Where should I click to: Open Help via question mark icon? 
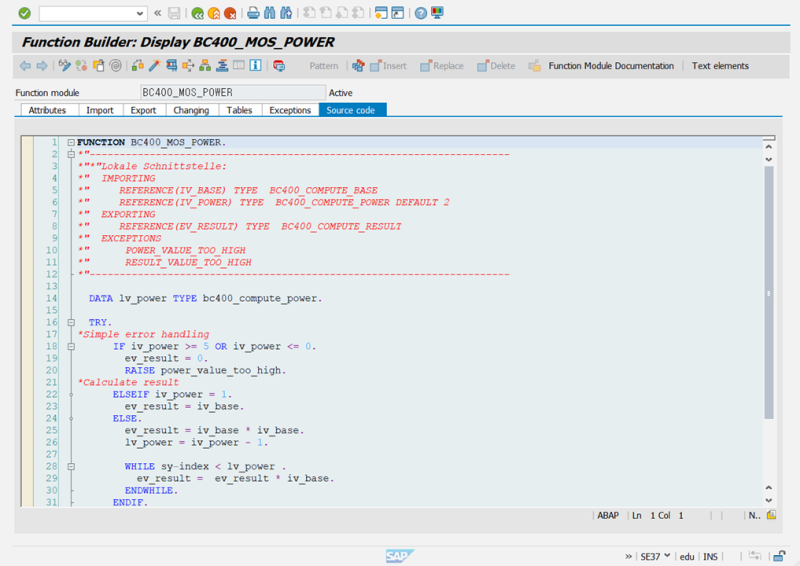tap(420, 13)
